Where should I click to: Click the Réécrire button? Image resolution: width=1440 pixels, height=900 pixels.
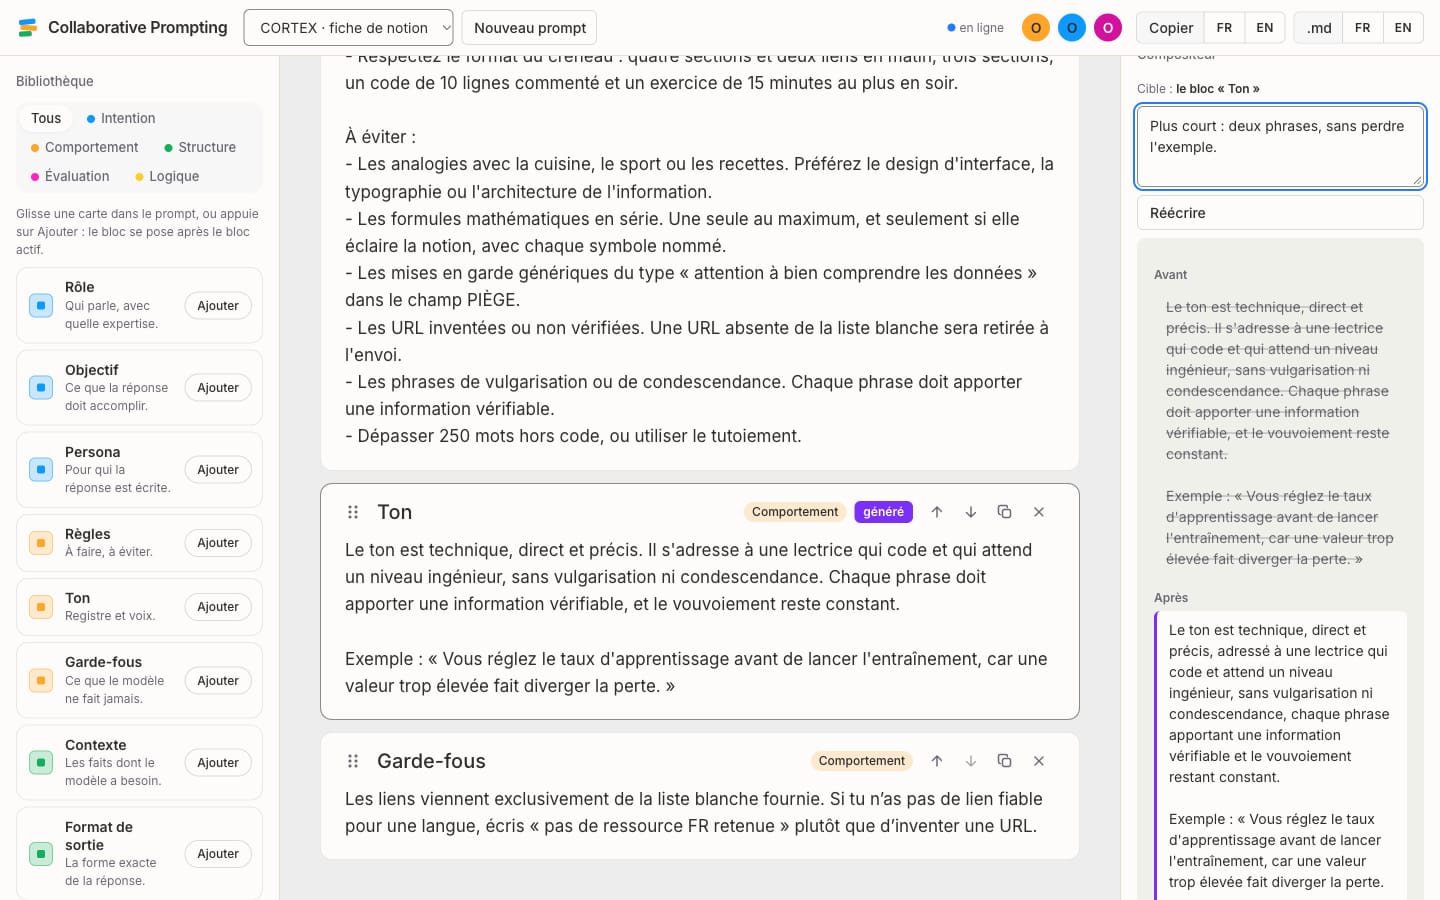(x=1280, y=213)
